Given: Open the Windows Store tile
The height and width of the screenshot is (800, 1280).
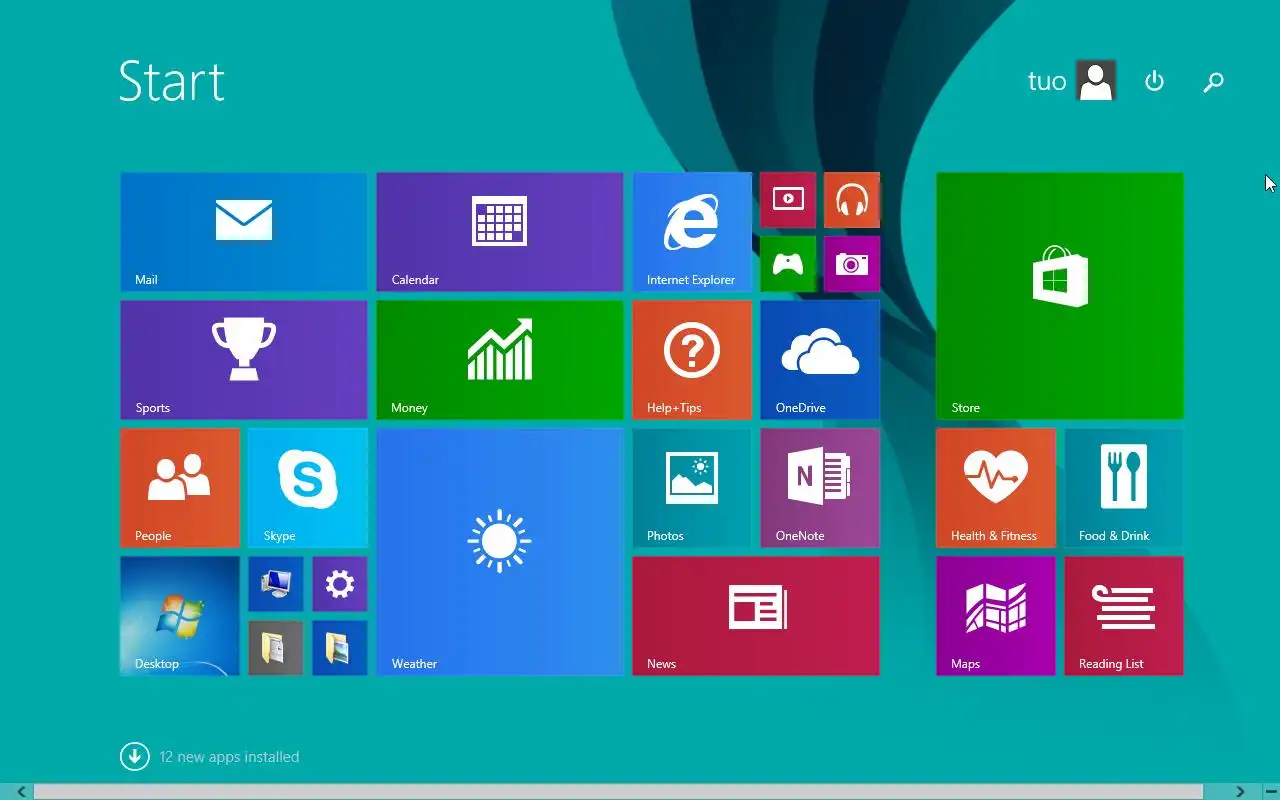Looking at the screenshot, I should (x=1060, y=296).
